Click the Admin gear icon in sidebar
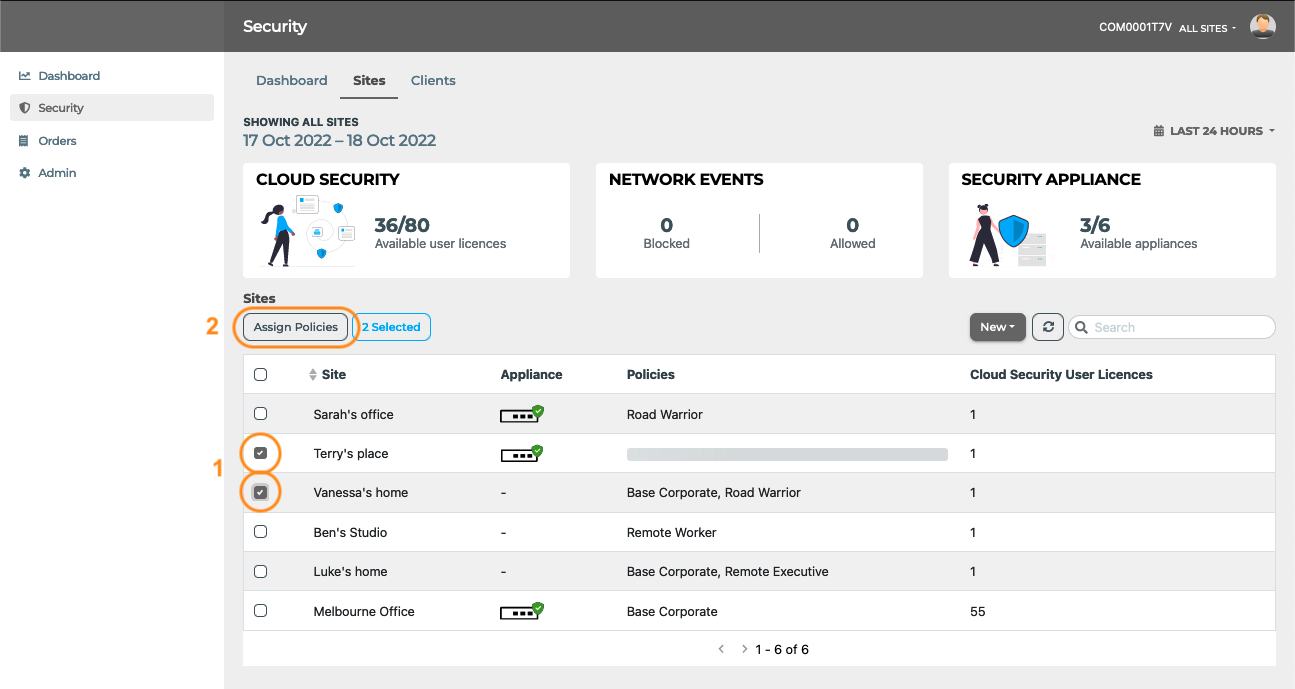Screen dimensions: 1295x689 pos(25,173)
